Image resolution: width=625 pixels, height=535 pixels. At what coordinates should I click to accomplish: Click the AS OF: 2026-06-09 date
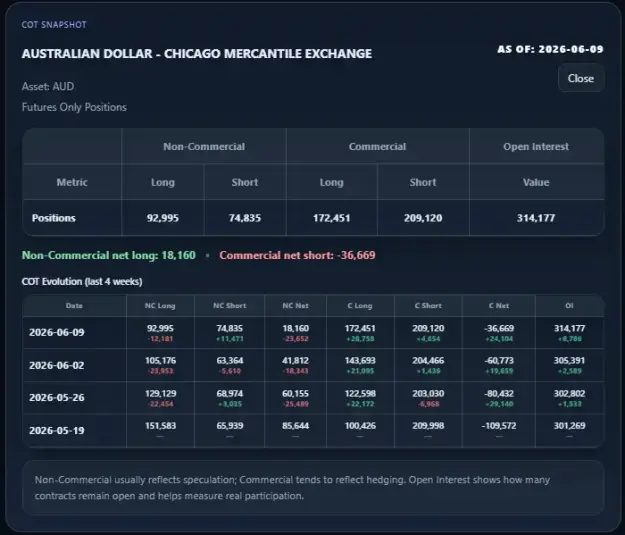[x=550, y=49]
